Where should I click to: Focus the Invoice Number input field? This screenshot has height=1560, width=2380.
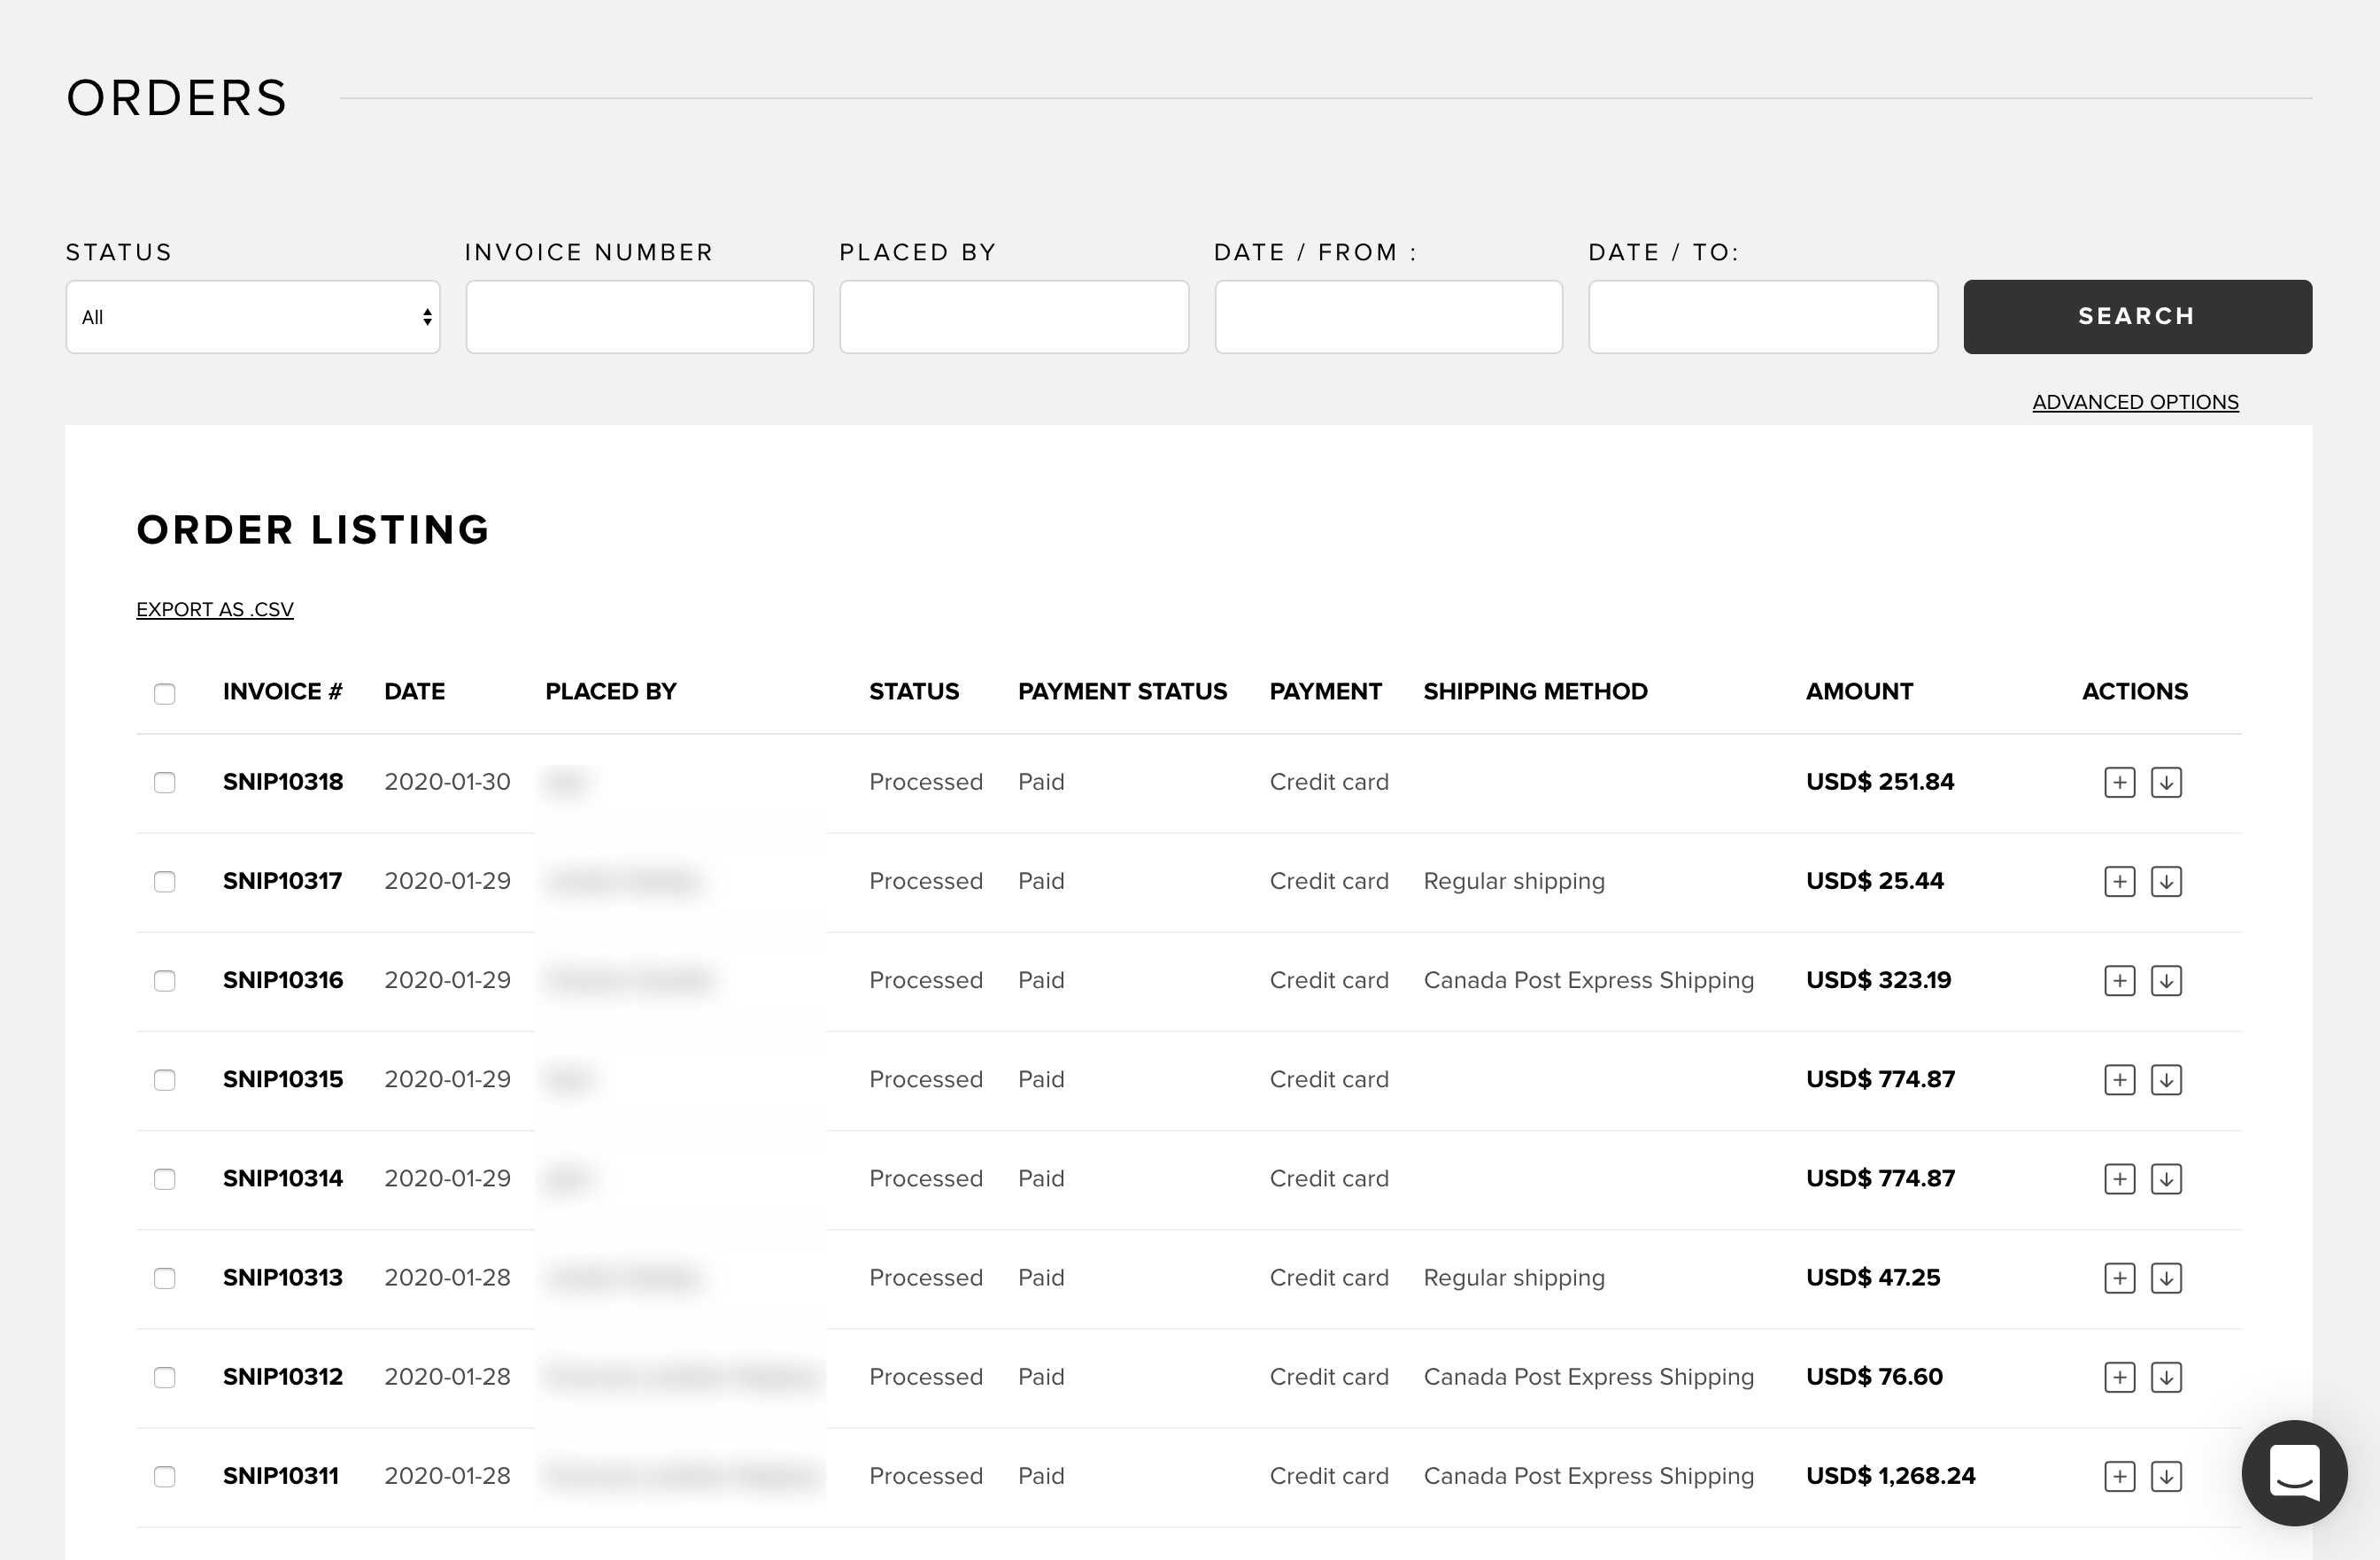coord(640,317)
